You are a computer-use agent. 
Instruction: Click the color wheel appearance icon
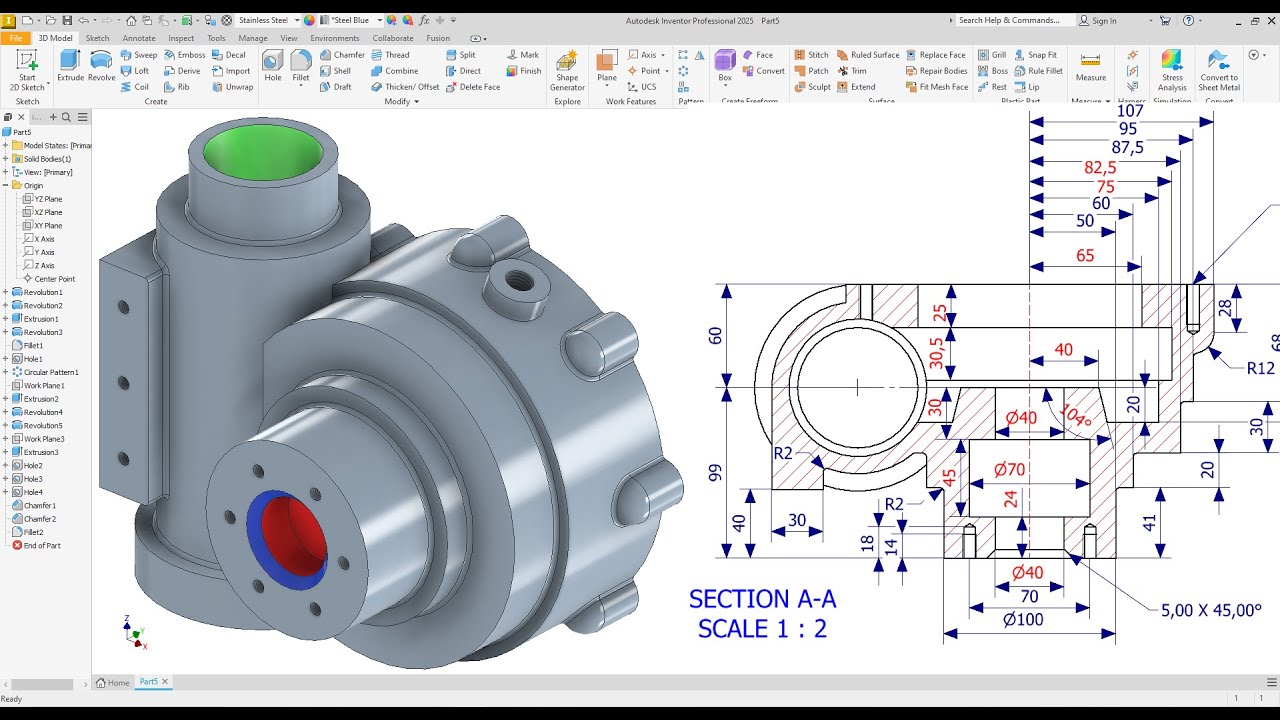(310, 20)
